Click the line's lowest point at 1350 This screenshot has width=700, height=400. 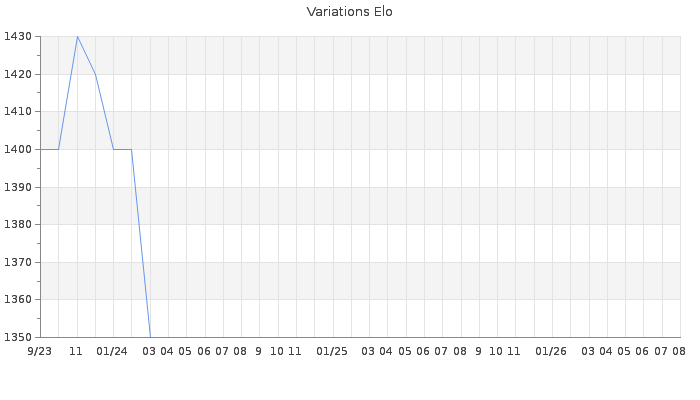coord(150,337)
